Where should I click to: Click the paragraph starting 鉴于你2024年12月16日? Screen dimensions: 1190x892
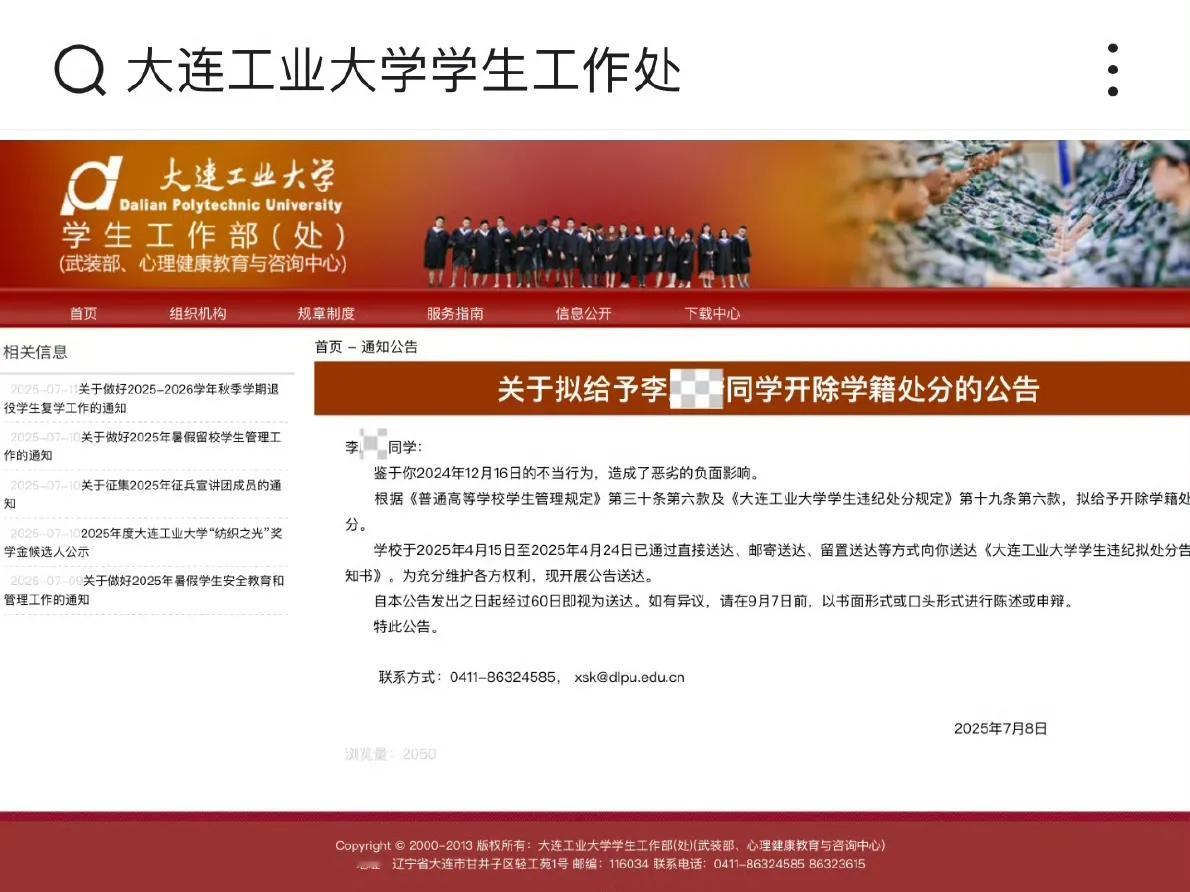pos(566,473)
